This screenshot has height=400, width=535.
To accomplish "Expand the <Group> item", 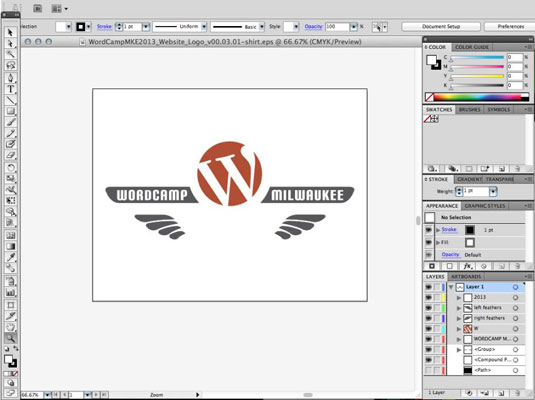I will click(459, 349).
